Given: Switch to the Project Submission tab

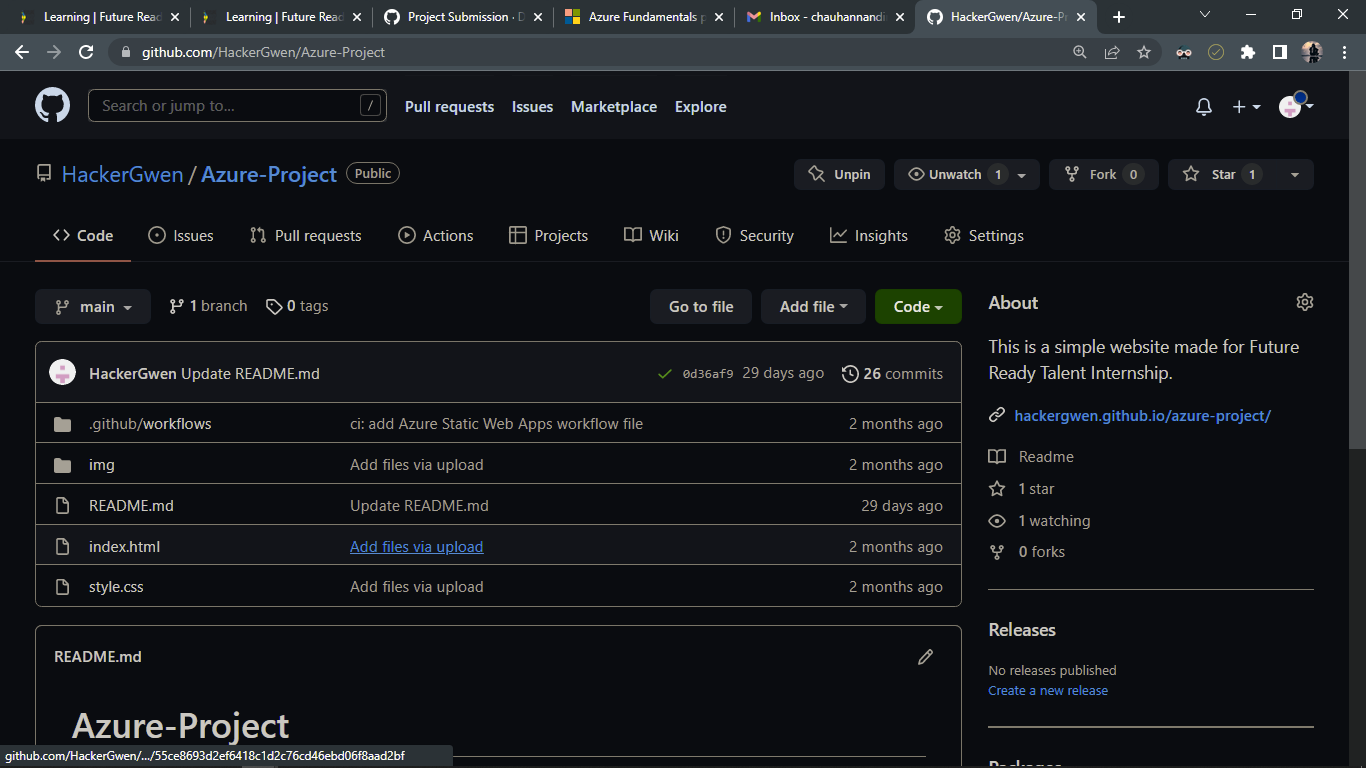Looking at the screenshot, I should (462, 17).
